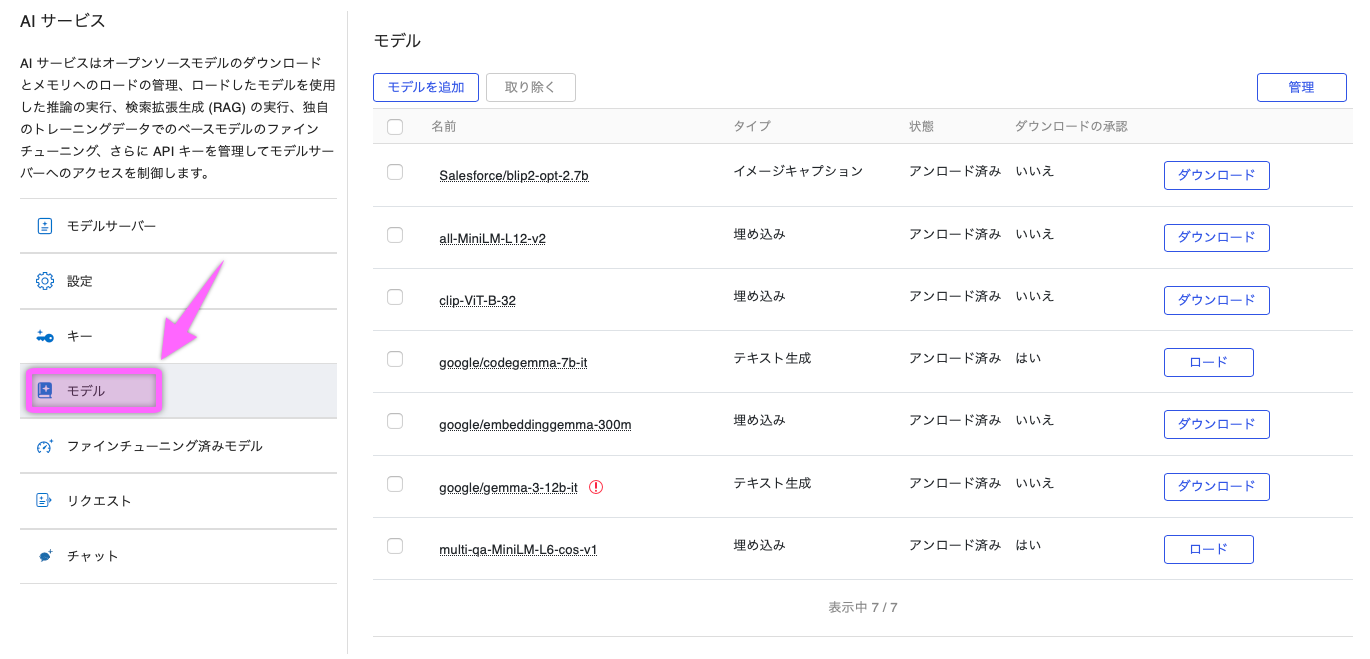This screenshot has width=1370, height=659.
Task: Select the モデル menu item
Action: click(x=178, y=391)
